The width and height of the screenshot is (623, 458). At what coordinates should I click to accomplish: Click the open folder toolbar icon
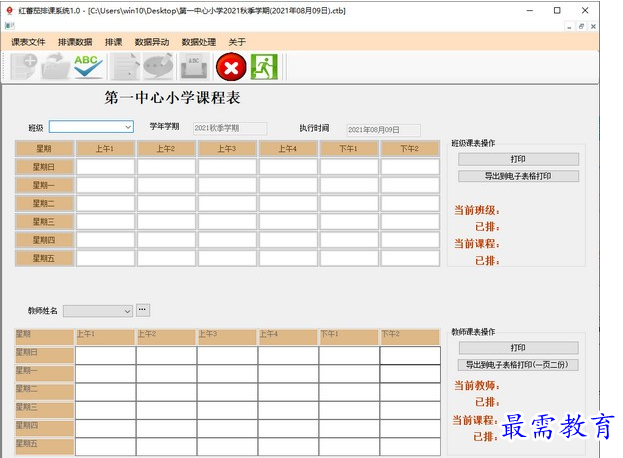[56, 66]
